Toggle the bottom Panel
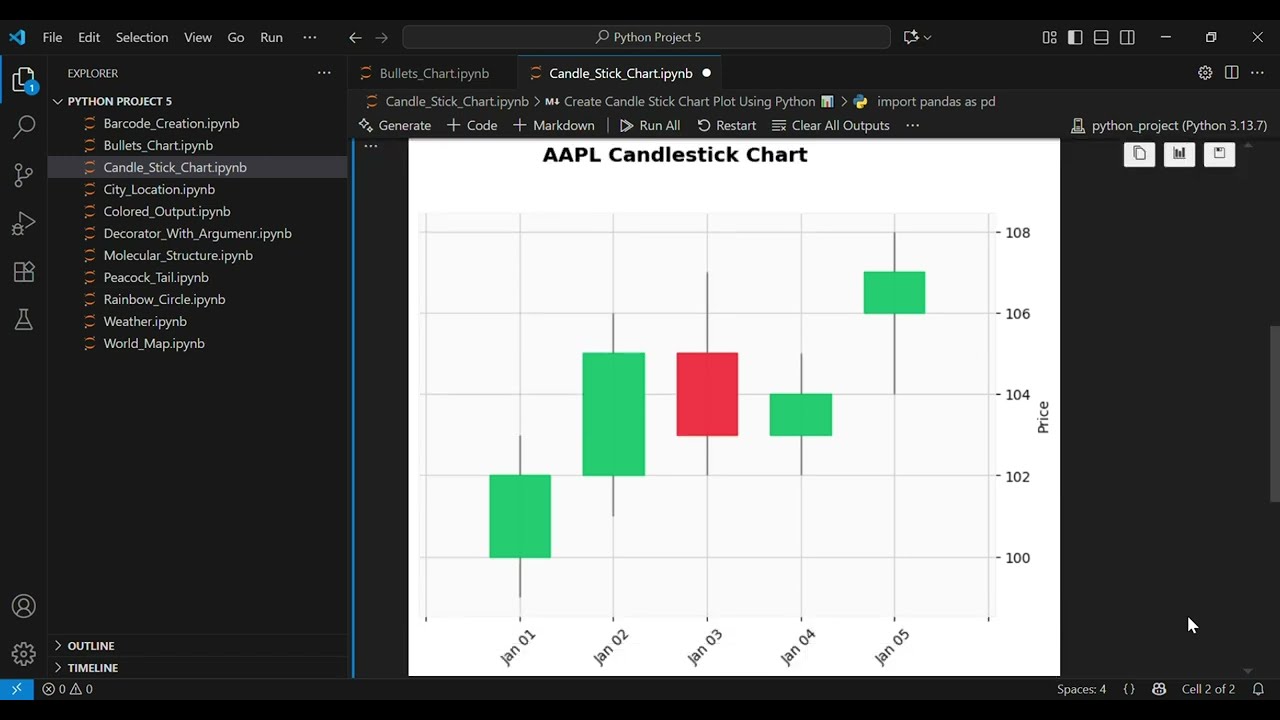Screen dimensions: 1280x720 (1101, 37)
